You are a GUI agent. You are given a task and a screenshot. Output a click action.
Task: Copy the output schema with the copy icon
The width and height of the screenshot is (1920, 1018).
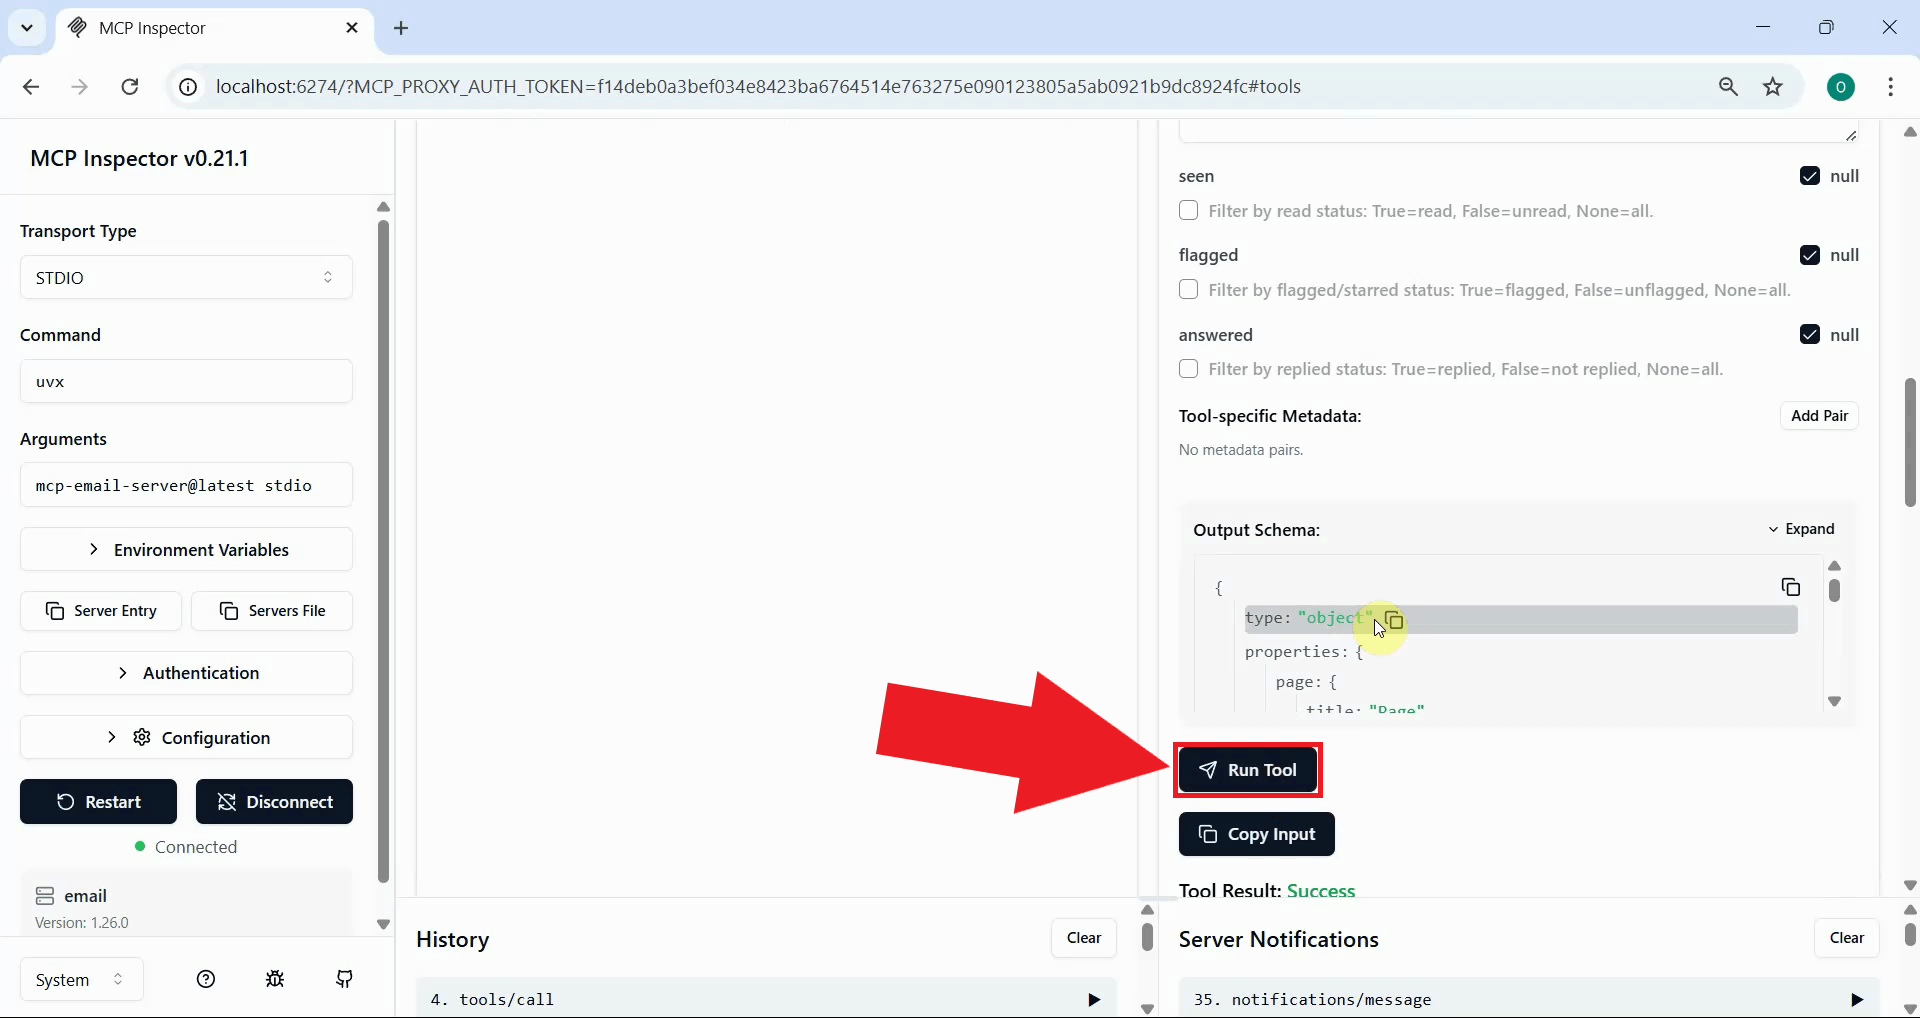coord(1791,587)
